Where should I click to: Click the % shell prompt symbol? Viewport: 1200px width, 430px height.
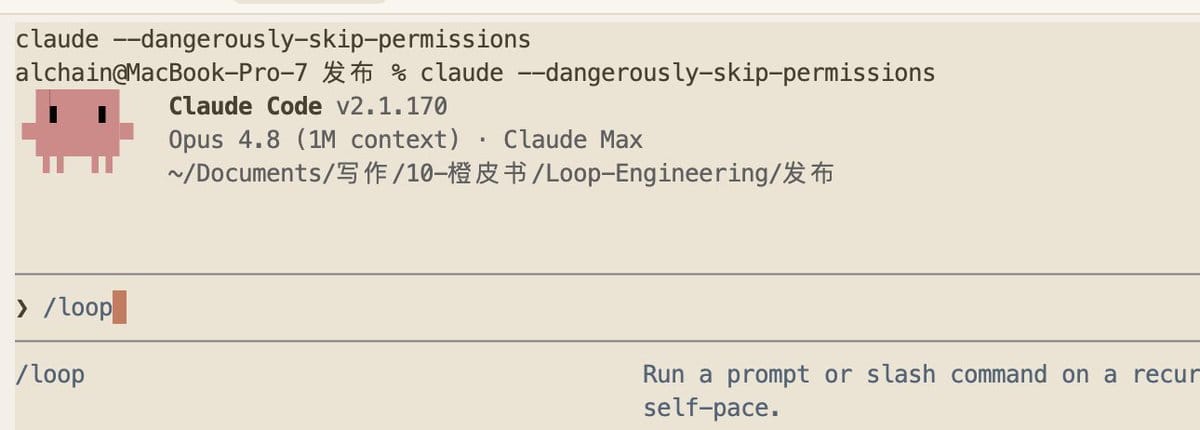coord(397,74)
